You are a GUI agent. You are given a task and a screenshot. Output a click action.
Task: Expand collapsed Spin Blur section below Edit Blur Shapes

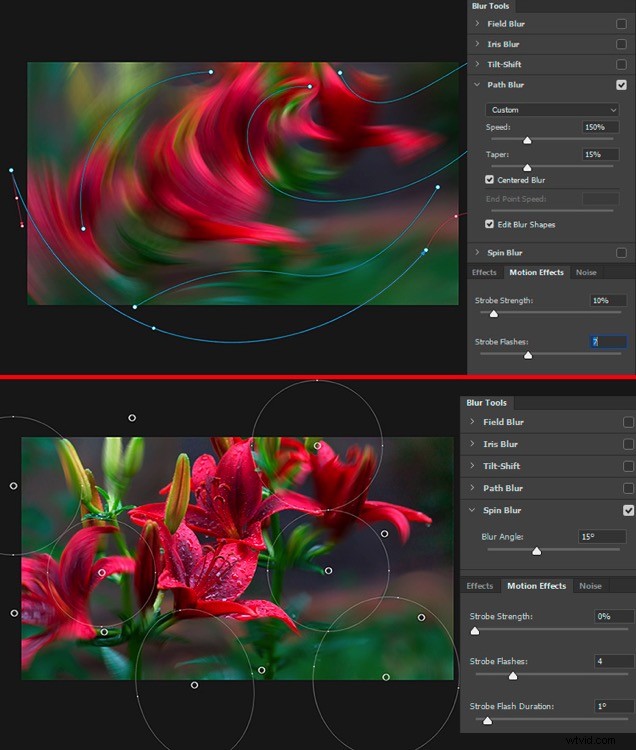pos(477,252)
